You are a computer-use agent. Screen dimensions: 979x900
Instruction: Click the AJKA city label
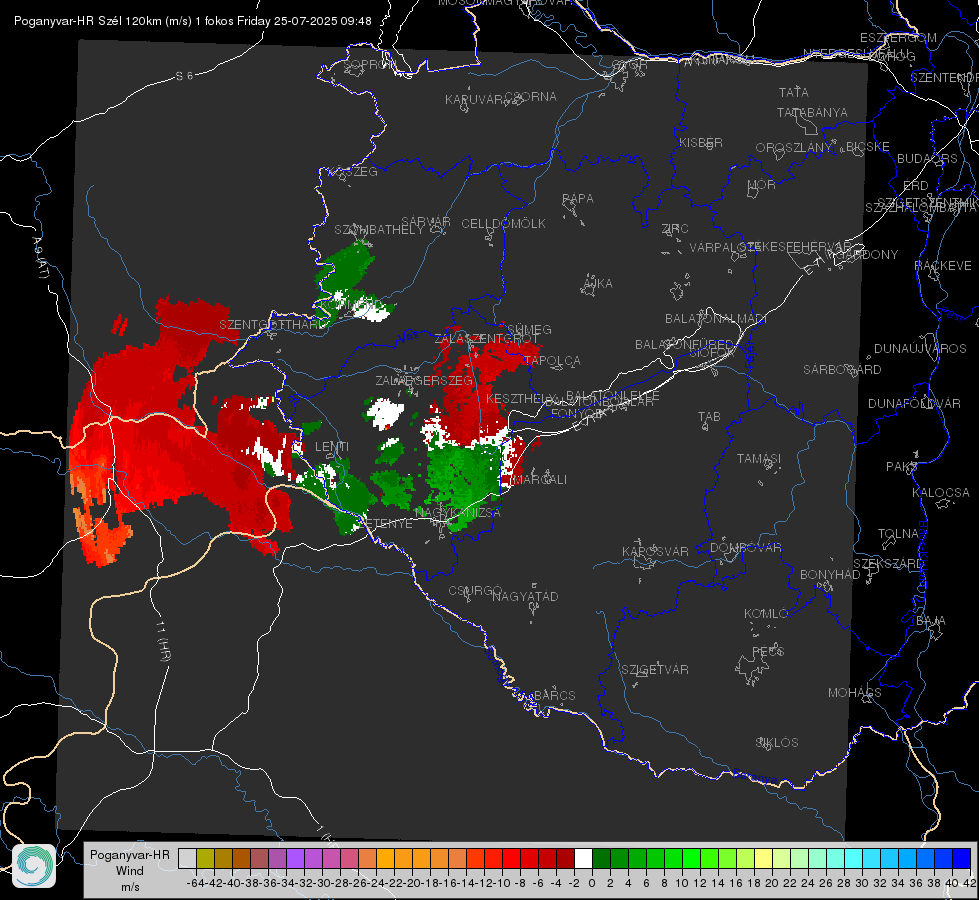(598, 283)
